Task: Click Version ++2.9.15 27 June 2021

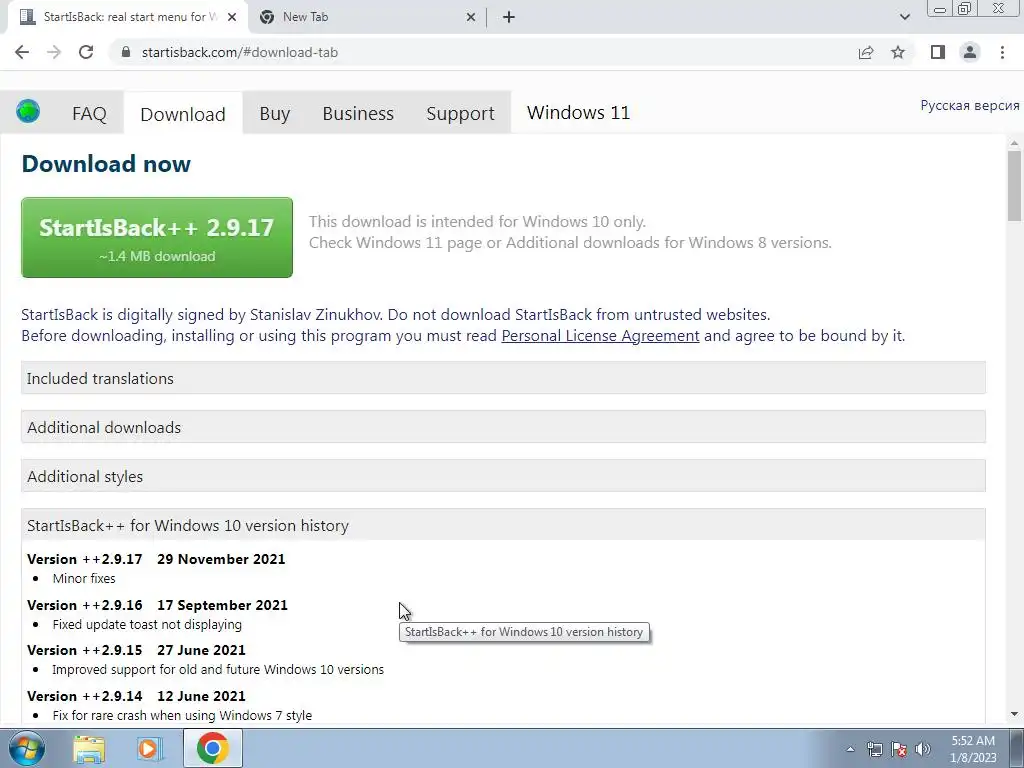Action: point(136,650)
